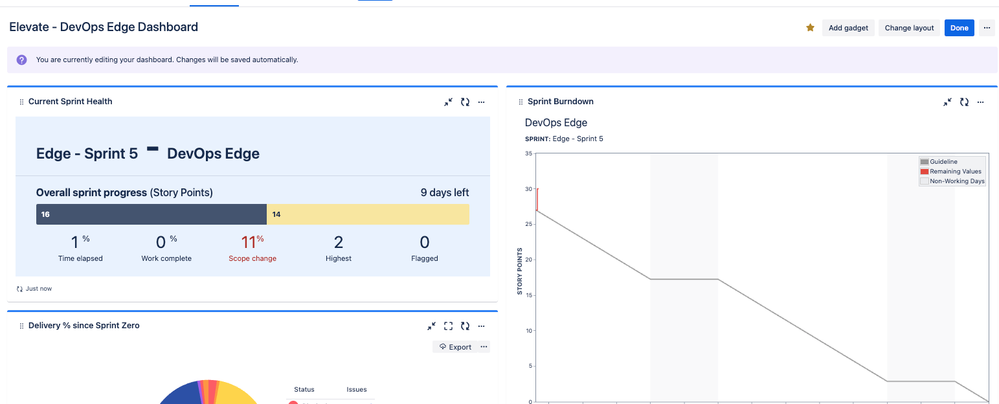The width and height of the screenshot is (999, 404).
Task: Open Sprint Burndown gadget more menu
Action: (981, 102)
